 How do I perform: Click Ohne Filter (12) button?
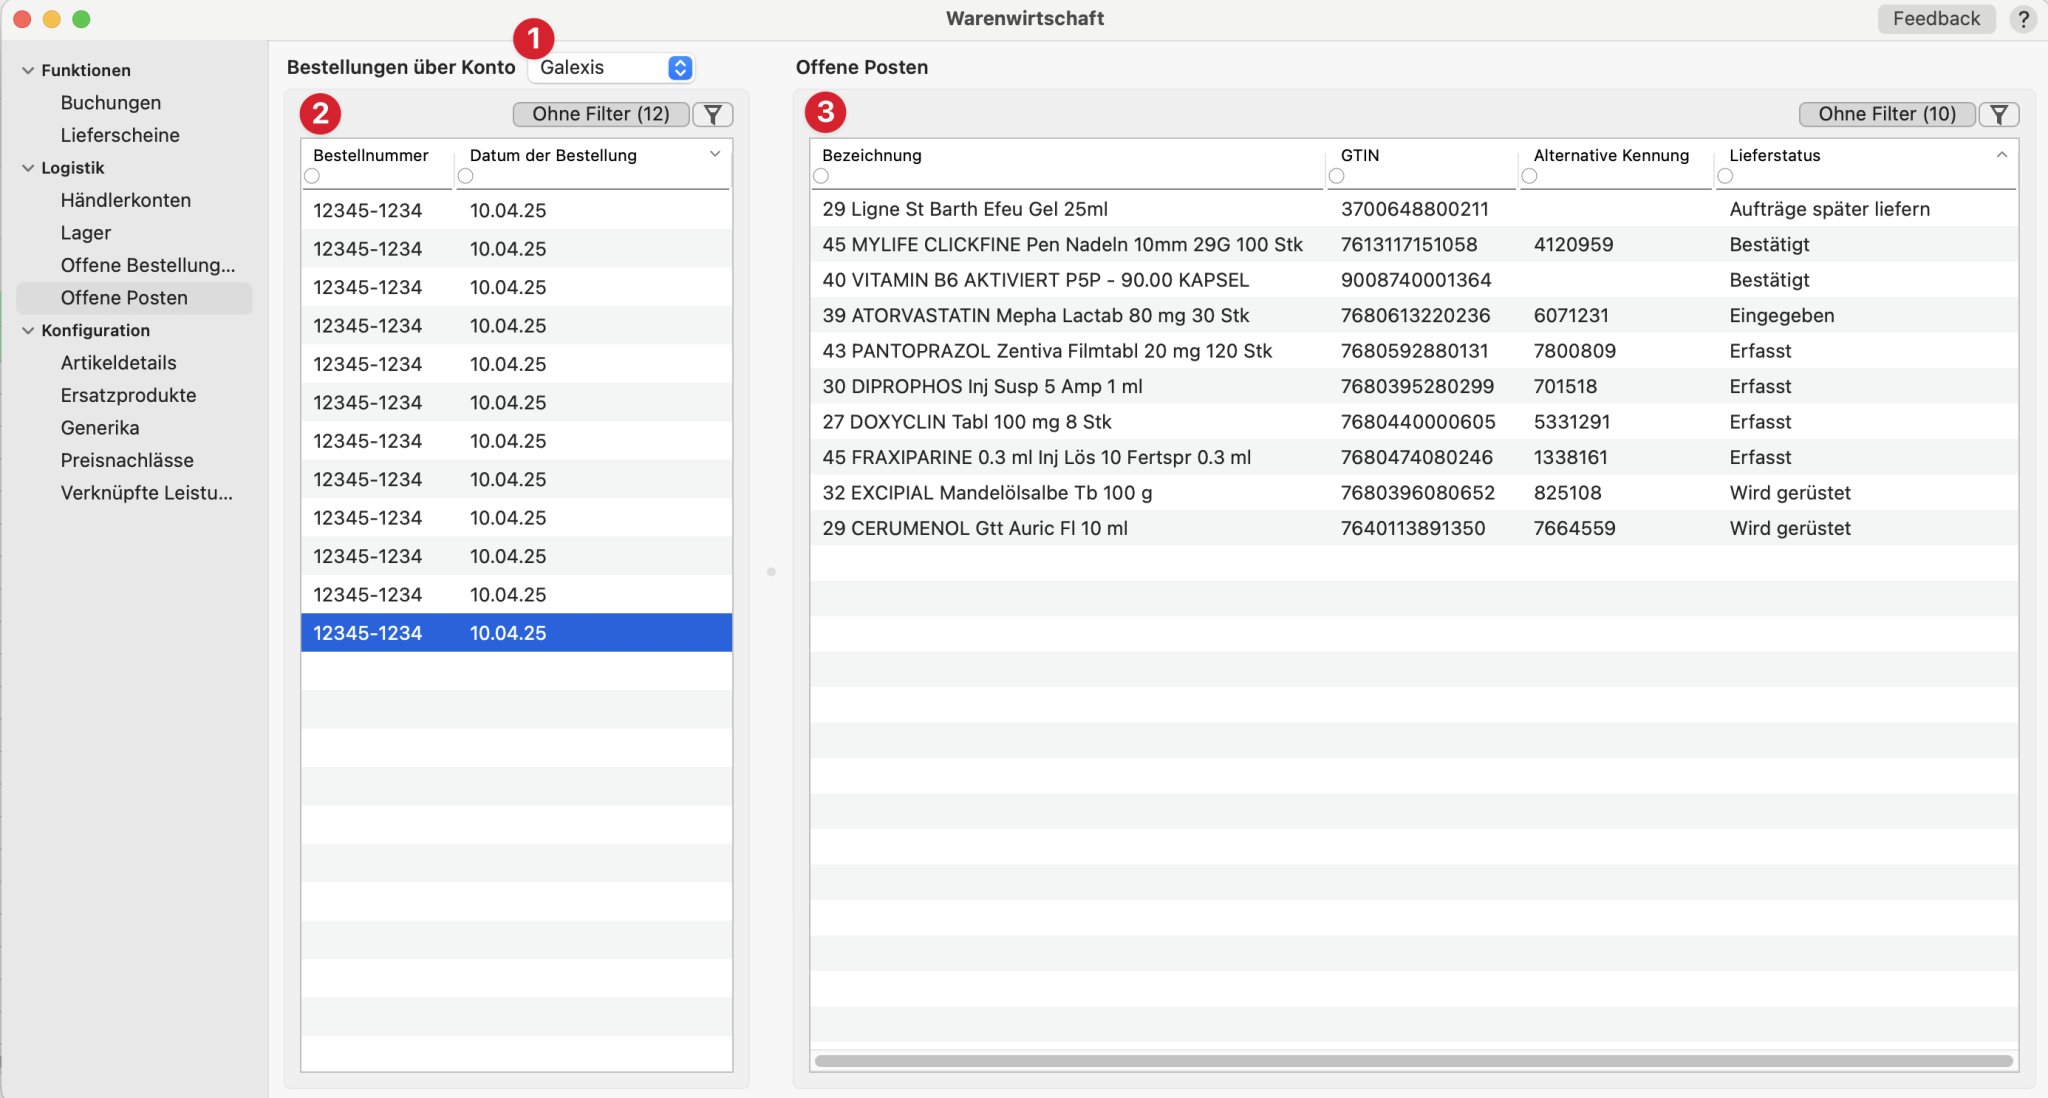pos(601,114)
